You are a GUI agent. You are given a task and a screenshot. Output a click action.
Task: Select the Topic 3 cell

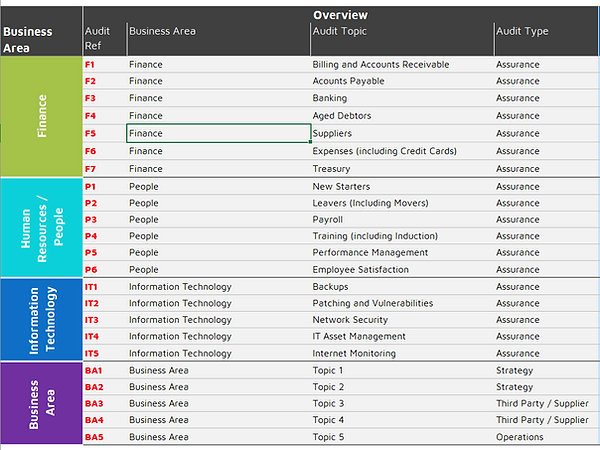[x=402, y=403]
